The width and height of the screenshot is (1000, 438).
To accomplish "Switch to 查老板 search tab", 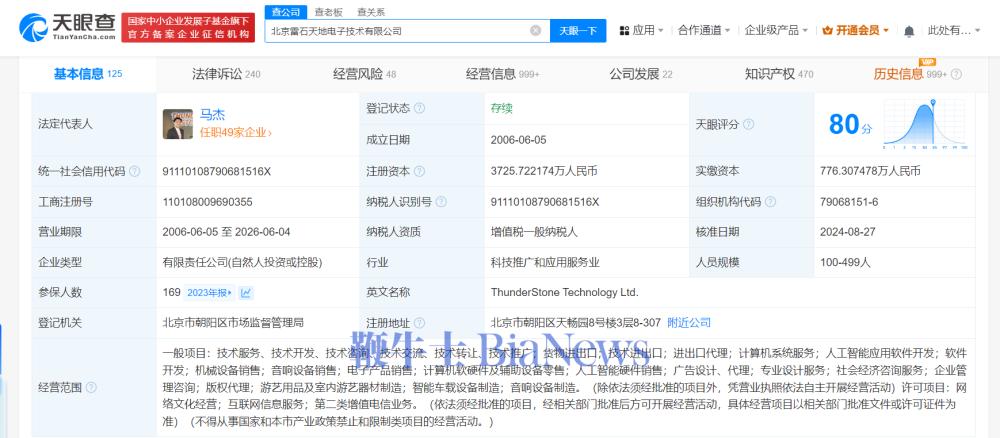I will click(328, 12).
